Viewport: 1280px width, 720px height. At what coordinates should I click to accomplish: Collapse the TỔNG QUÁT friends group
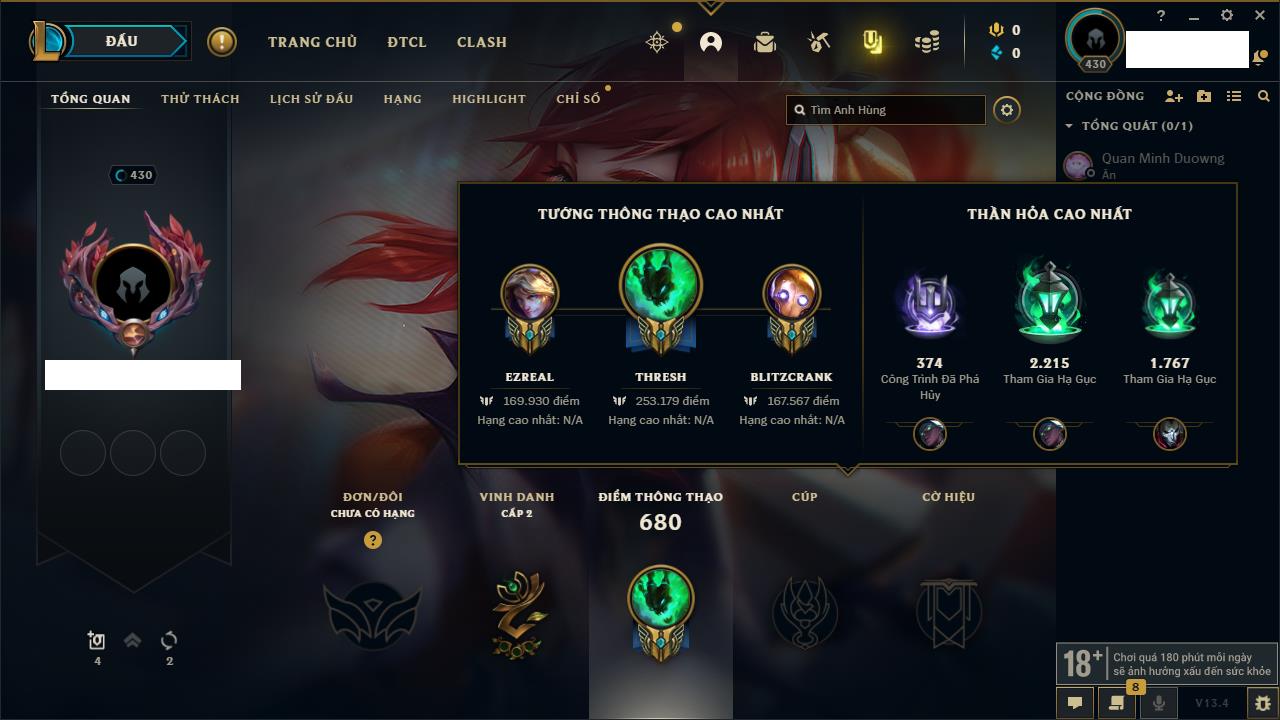1069,126
